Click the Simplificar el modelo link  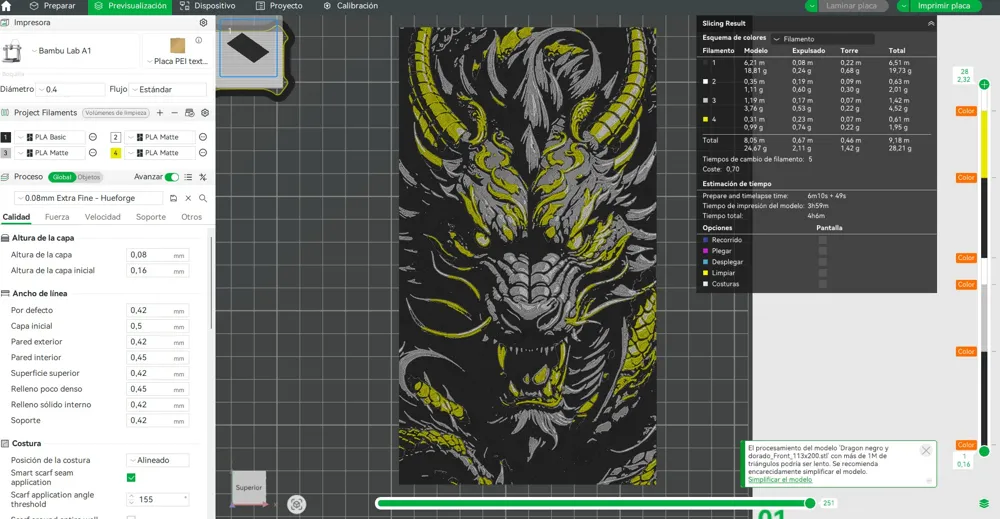[780, 479]
